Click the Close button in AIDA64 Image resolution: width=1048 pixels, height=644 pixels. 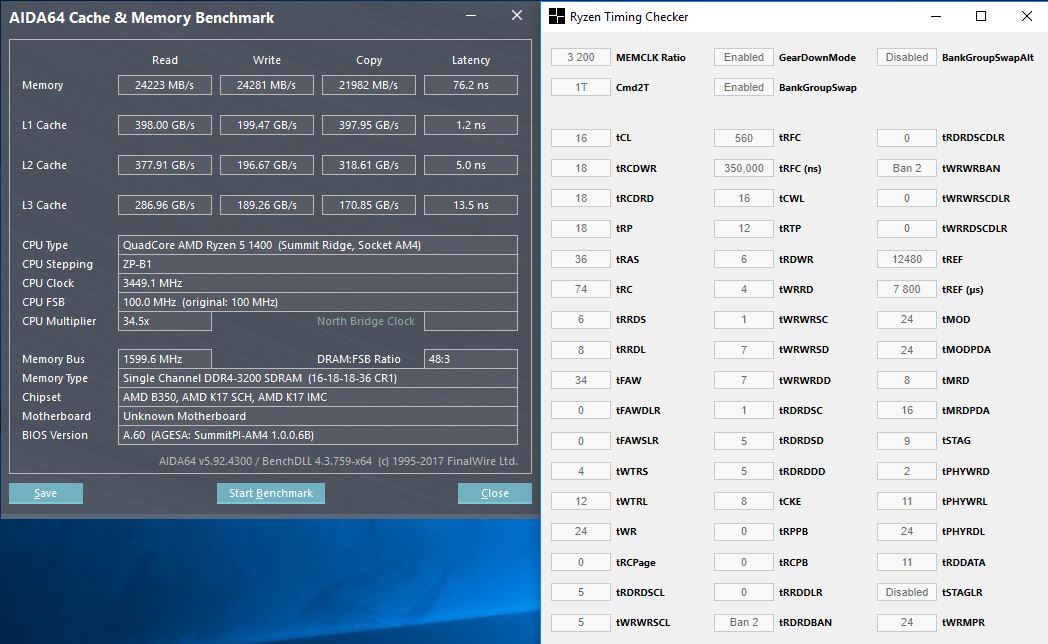tap(495, 493)
